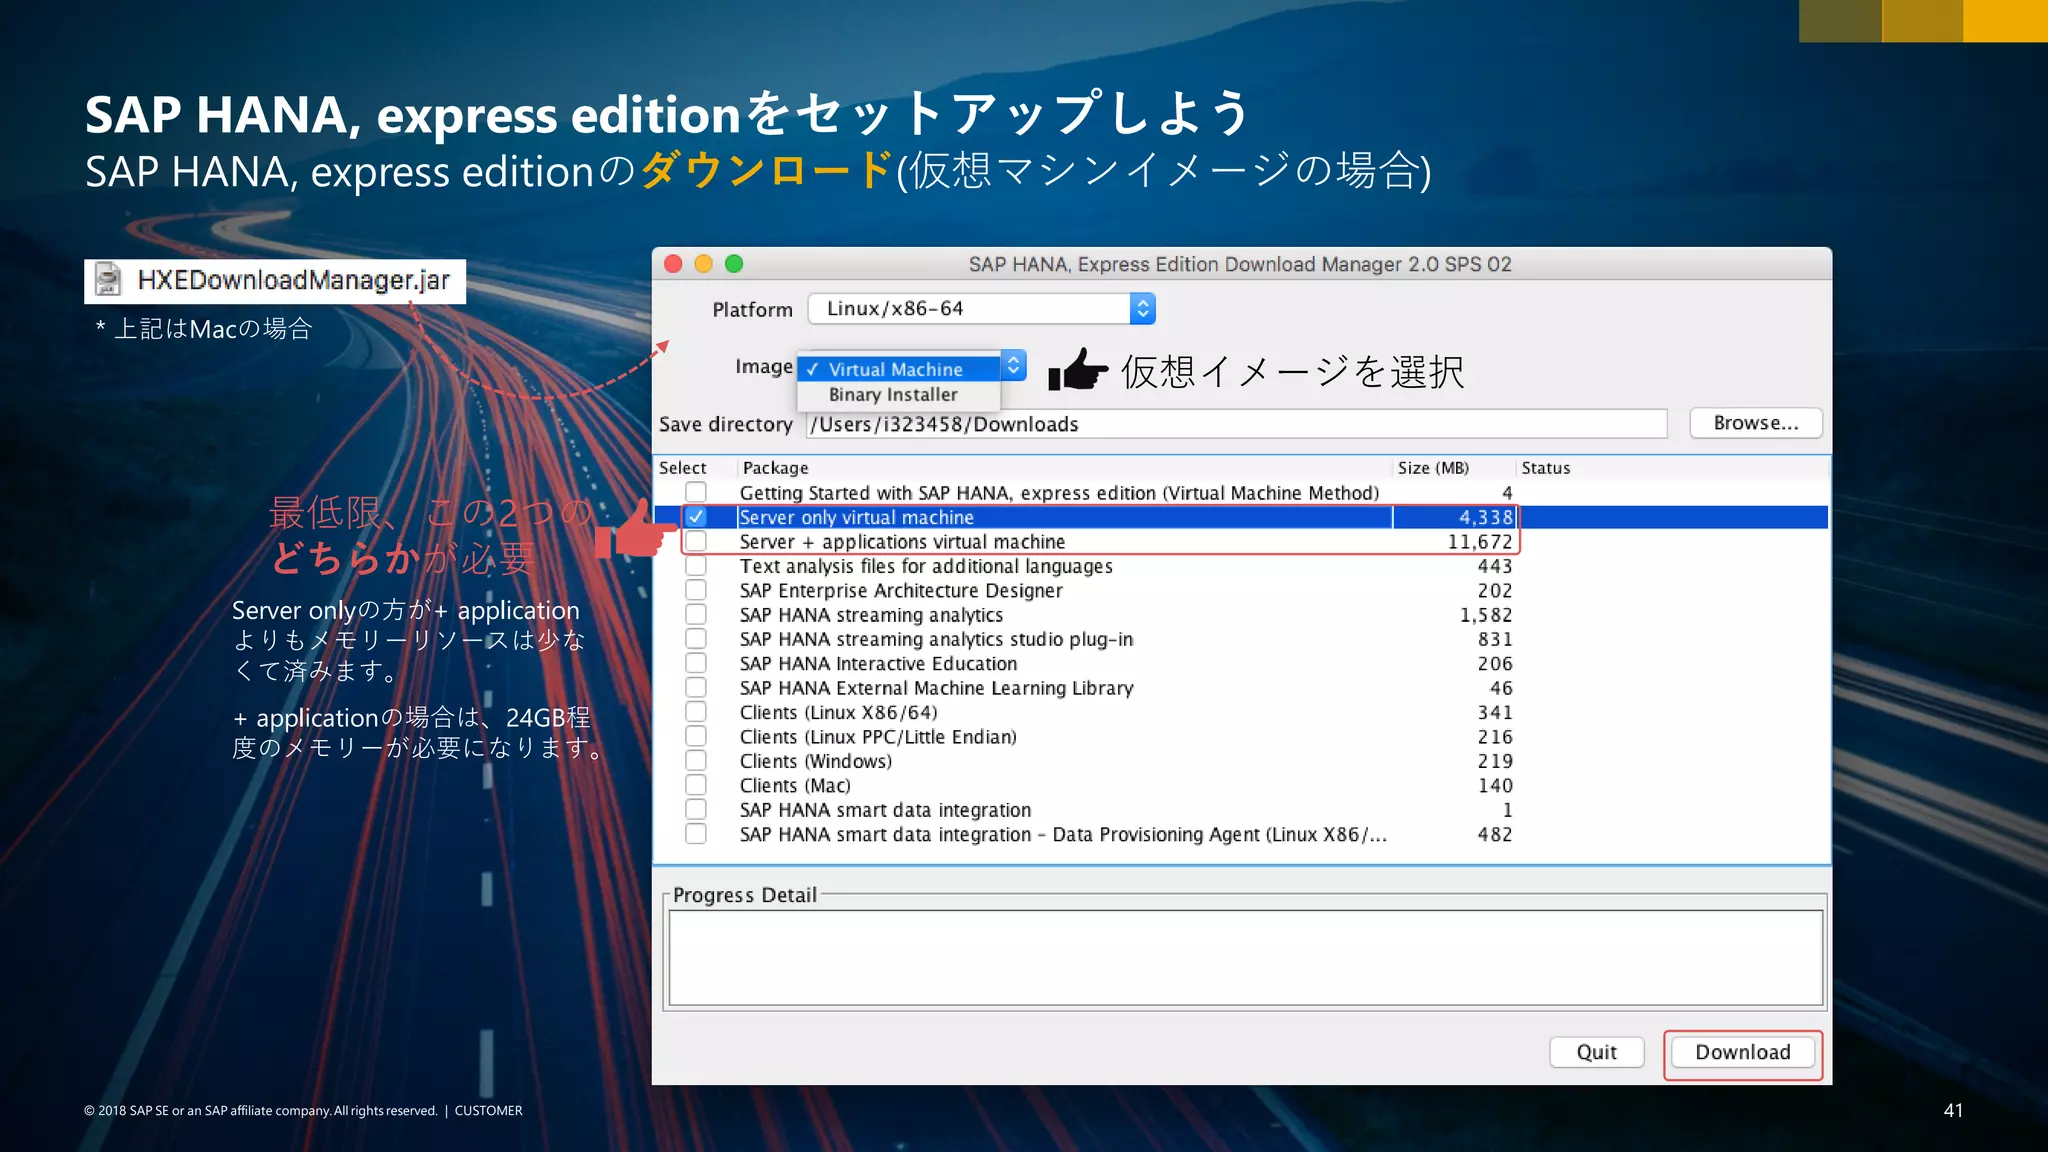Select the Clients (Linux PPC/Little Endian) checkbox
Screen dimensions: 2048x1152
coord(696,736)
